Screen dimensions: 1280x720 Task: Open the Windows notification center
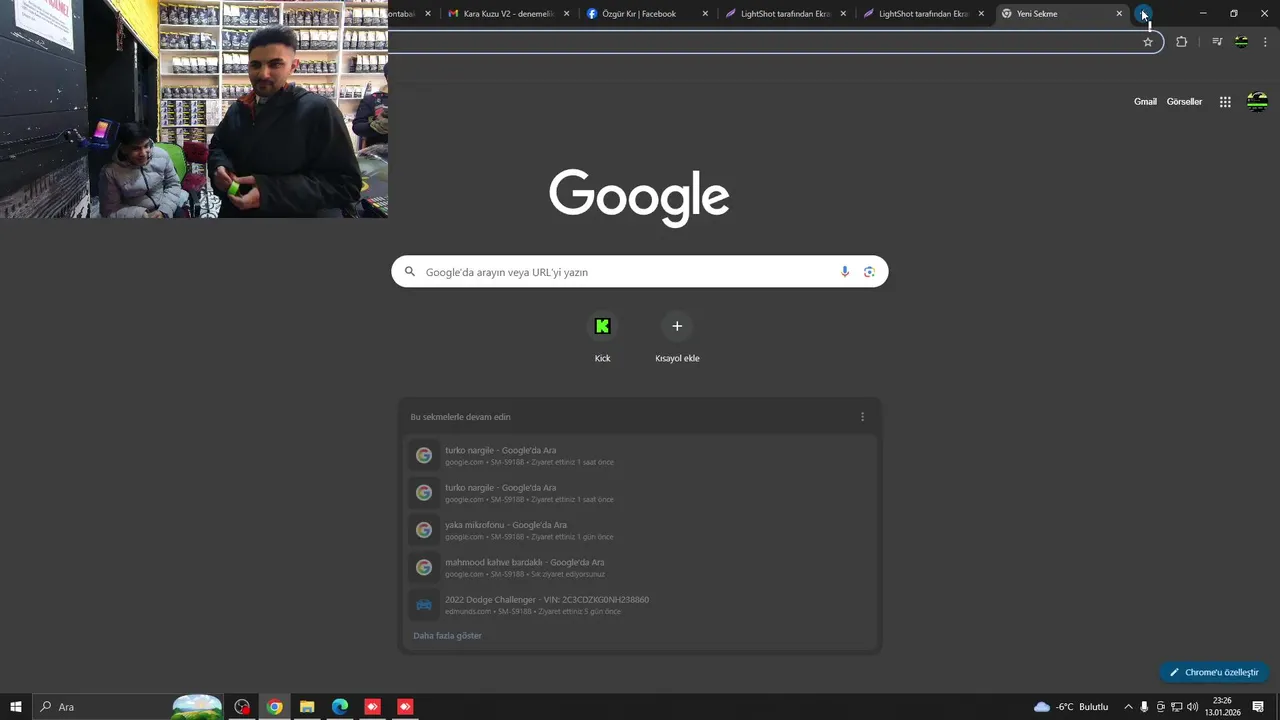(1258, 707)
